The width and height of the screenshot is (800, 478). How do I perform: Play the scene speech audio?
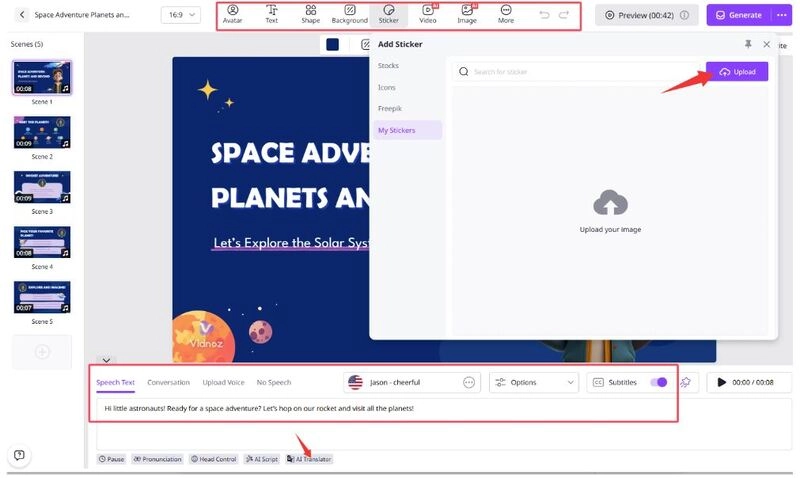tap(721, 382)
